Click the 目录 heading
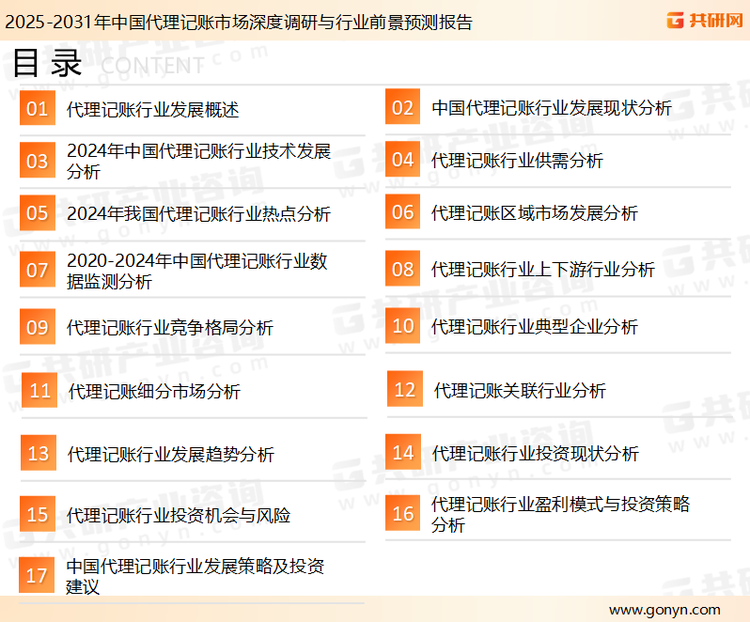This screenshot has width=750, height=622. click(47, 63)
